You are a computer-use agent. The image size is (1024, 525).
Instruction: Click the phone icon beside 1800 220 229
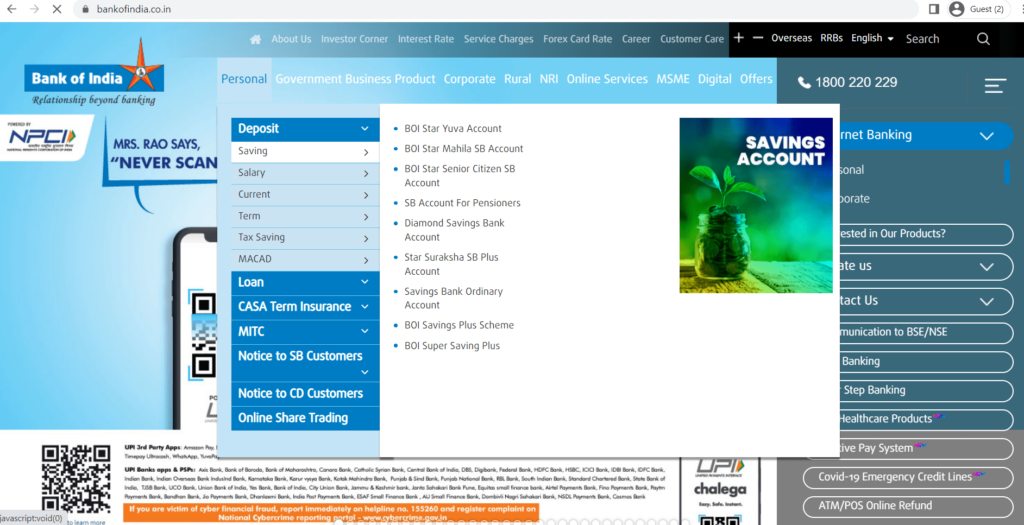[804, 83]
